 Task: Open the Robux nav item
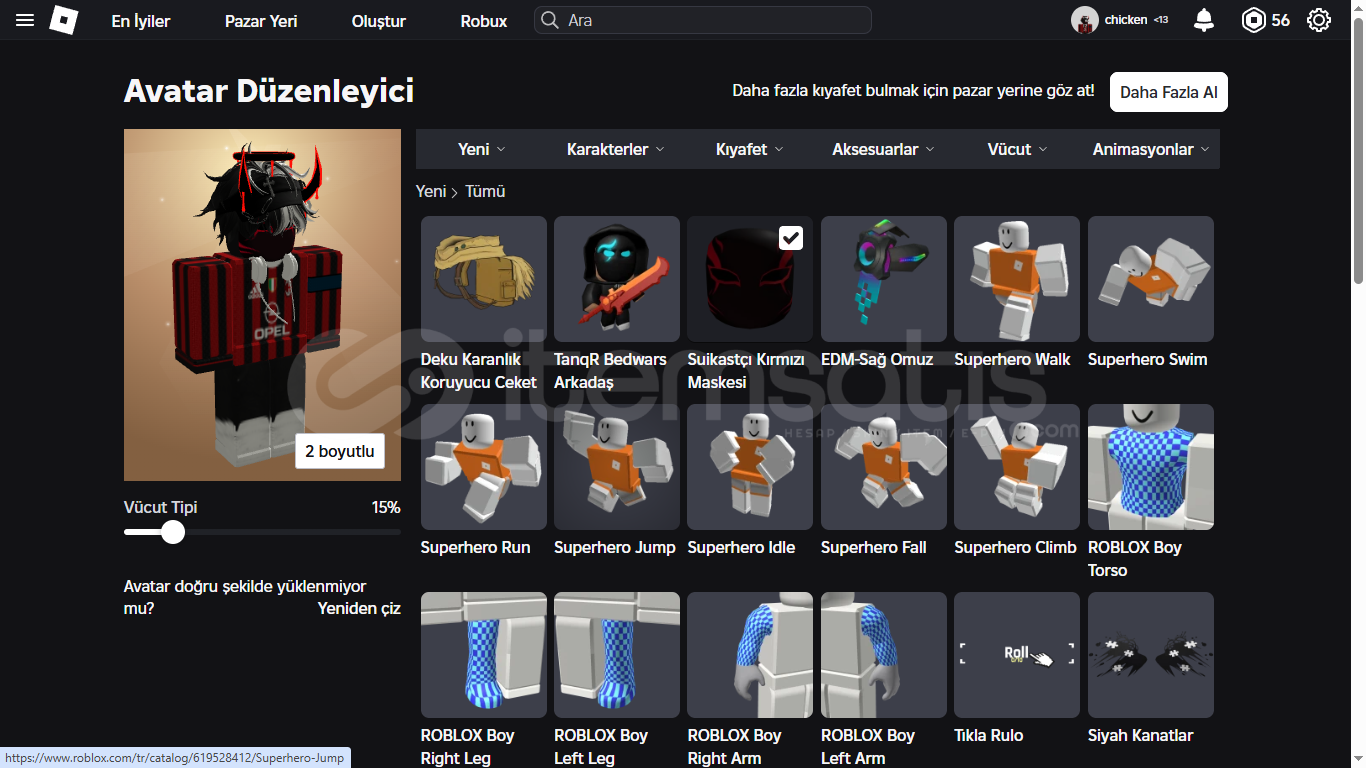click(x=484, y=21)
